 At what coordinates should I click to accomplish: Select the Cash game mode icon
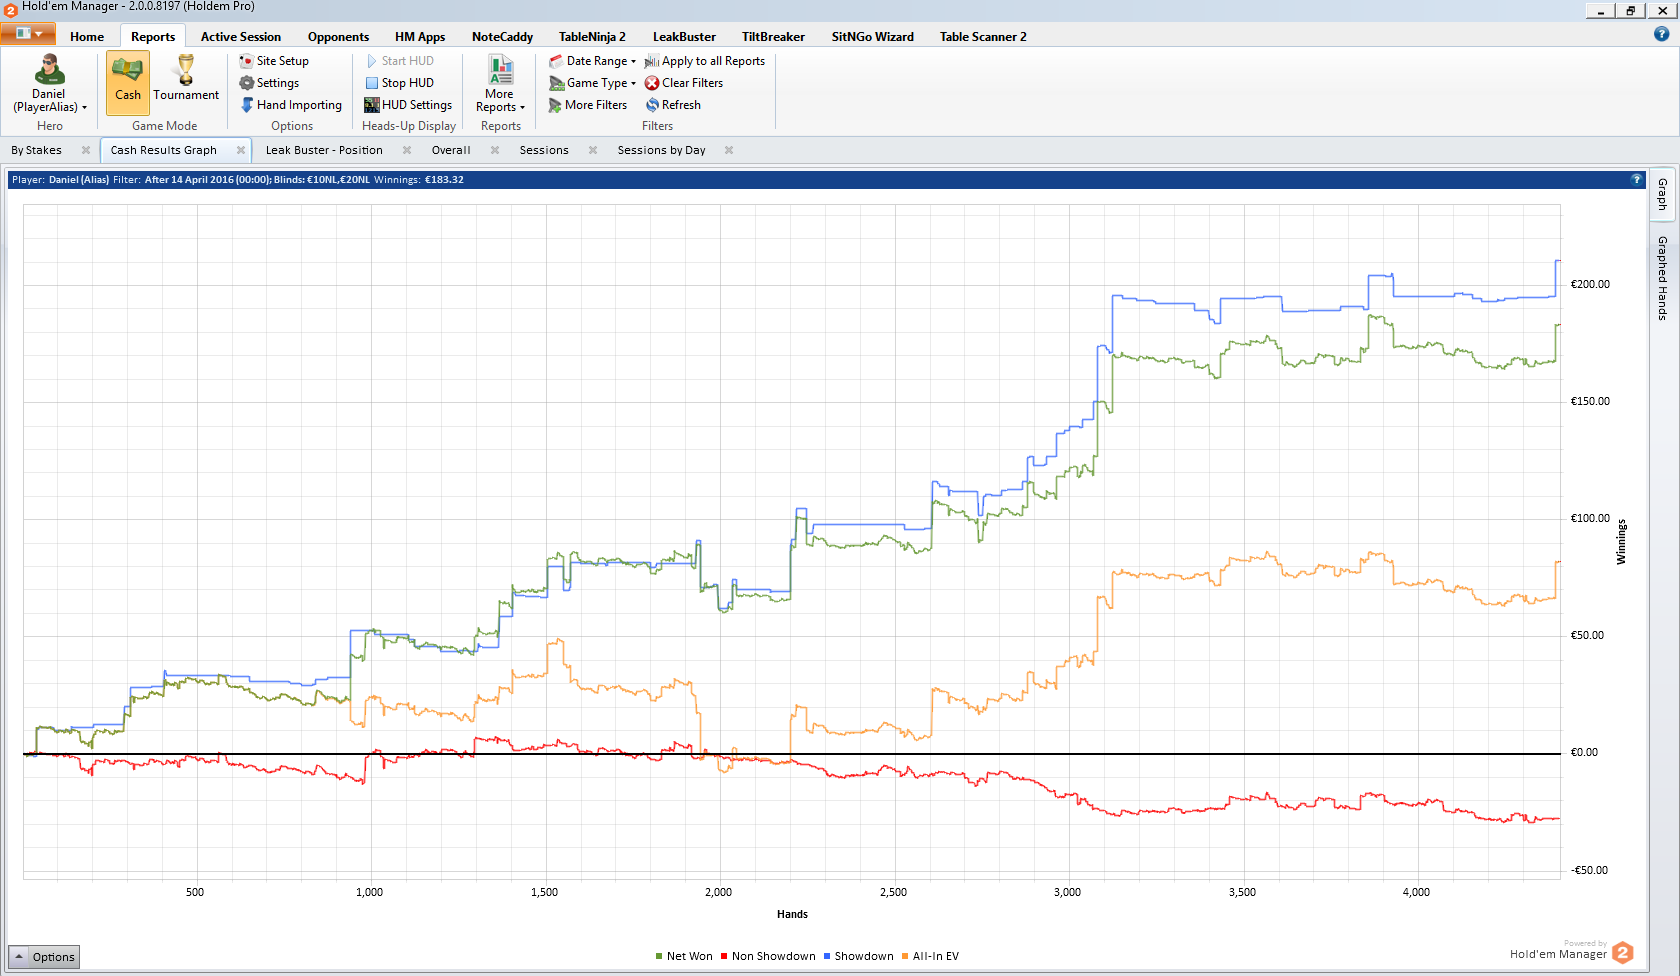[128, 72]
